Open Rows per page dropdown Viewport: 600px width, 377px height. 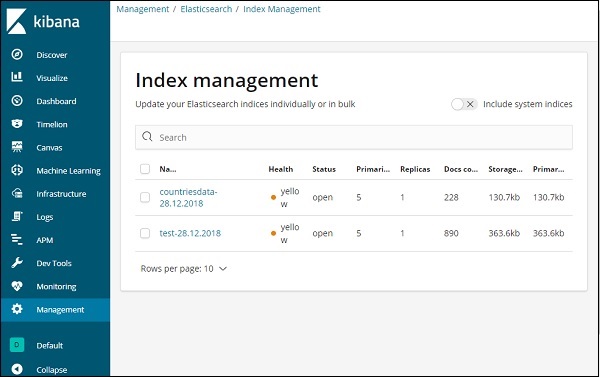tap(184, 269)
